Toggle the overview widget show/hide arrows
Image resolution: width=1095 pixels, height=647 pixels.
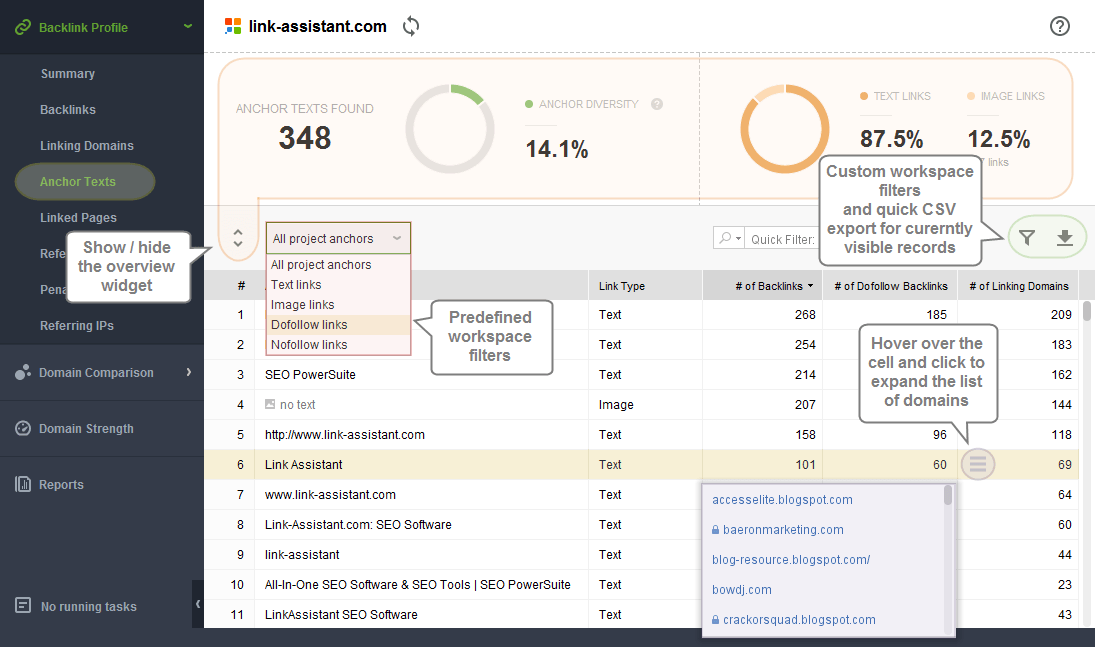(x=237, y=238)
